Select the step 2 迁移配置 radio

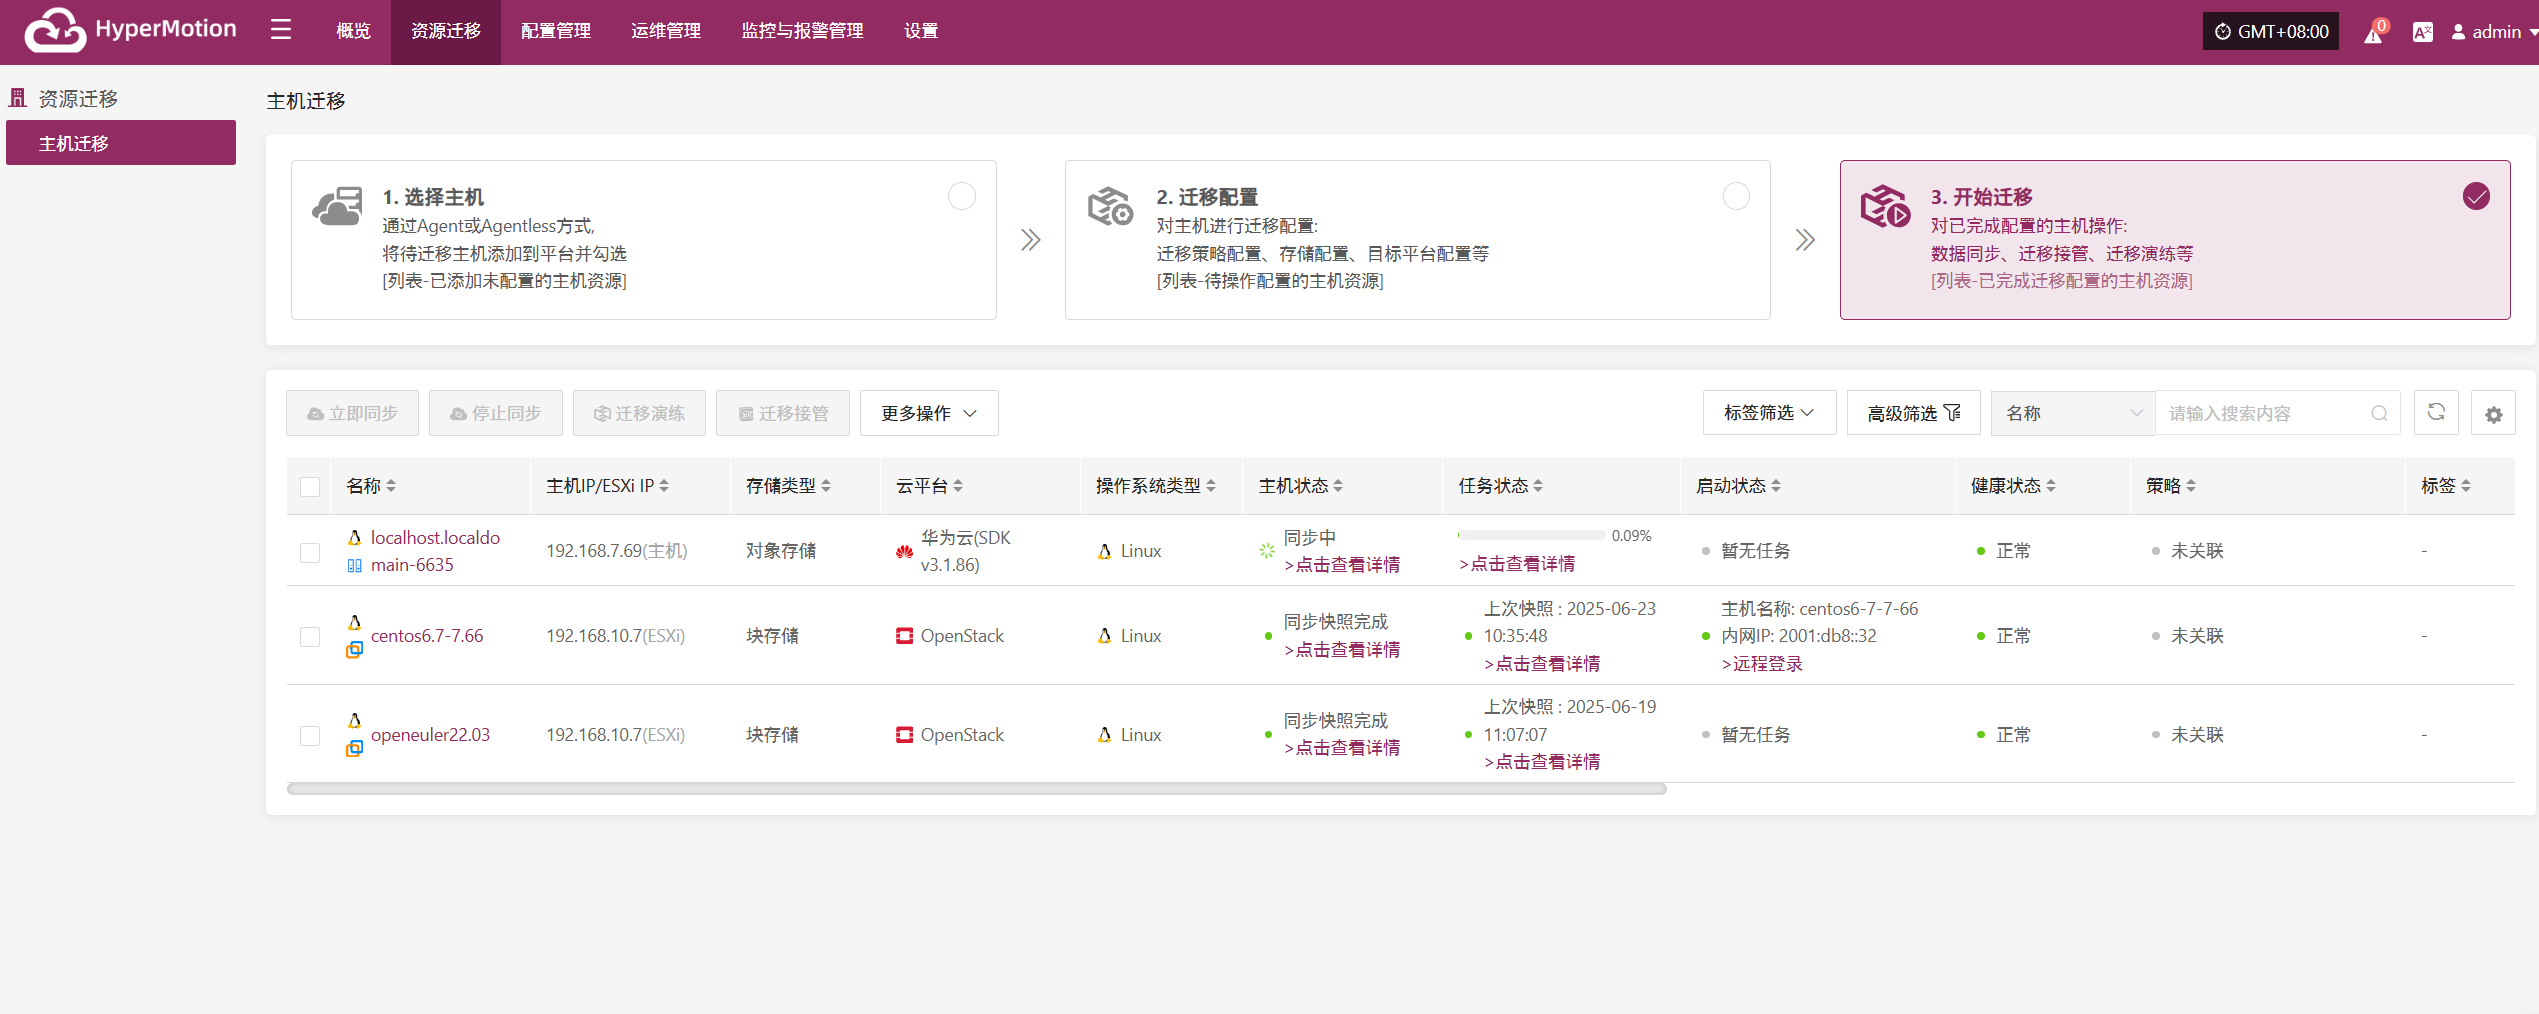point(1736,196)
